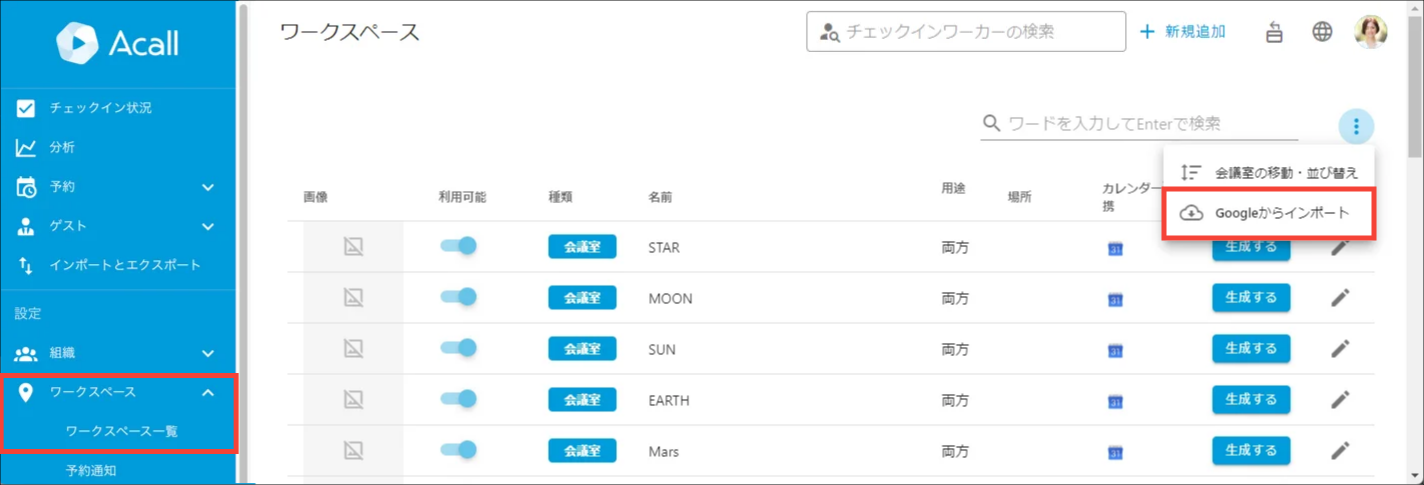The image size is (1424, 485).
Task: Click the SUN row image placeholder
Action: click(353, 349)
